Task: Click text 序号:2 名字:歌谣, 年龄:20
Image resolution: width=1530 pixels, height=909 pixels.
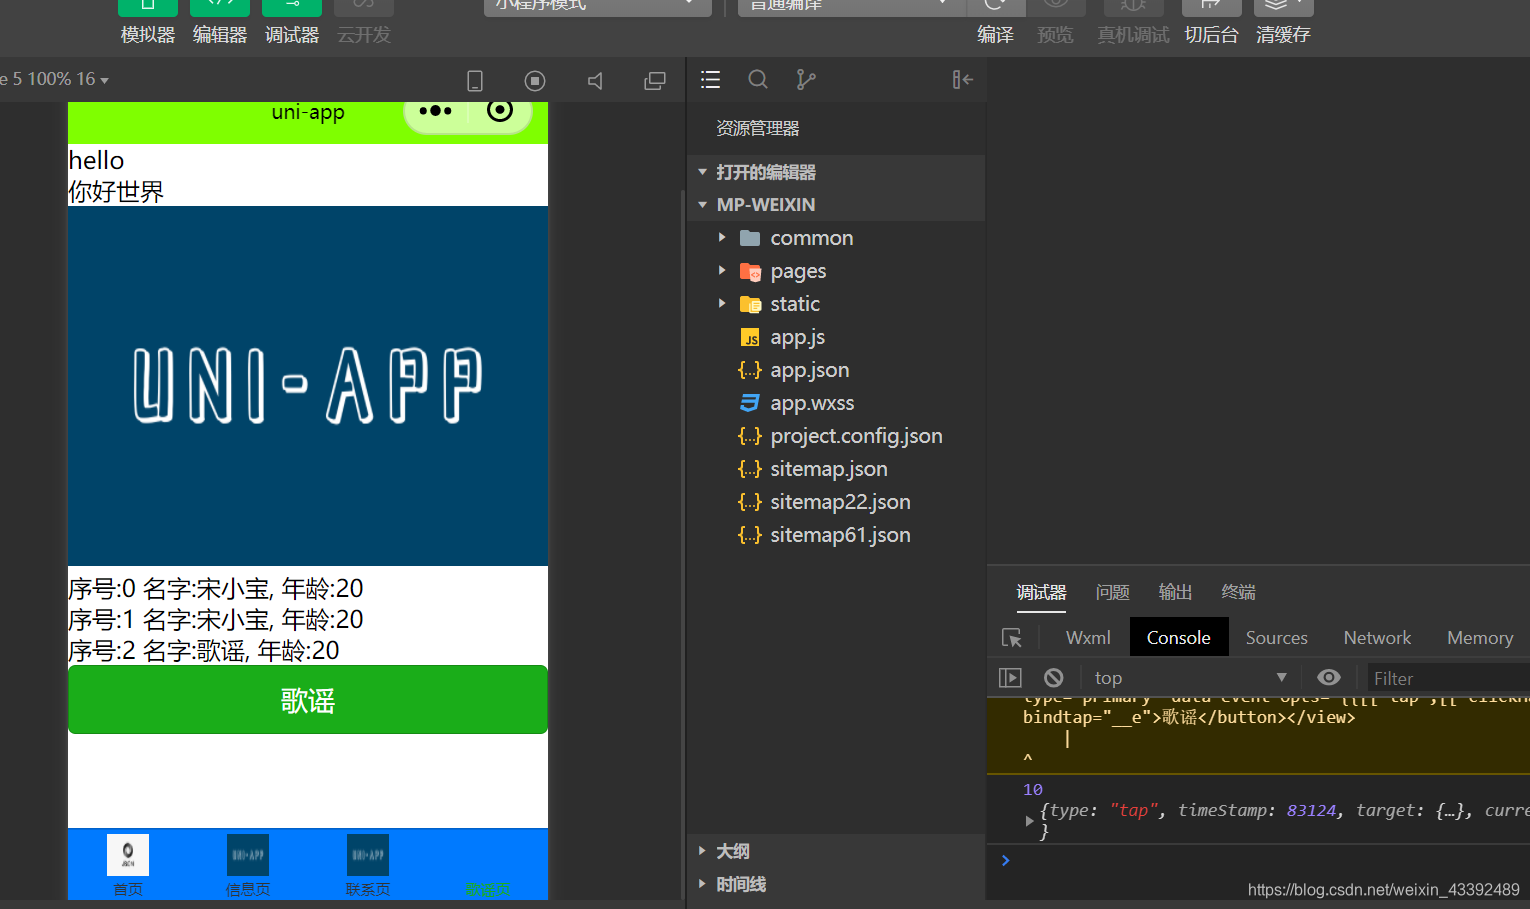Action: click(204, 651)
